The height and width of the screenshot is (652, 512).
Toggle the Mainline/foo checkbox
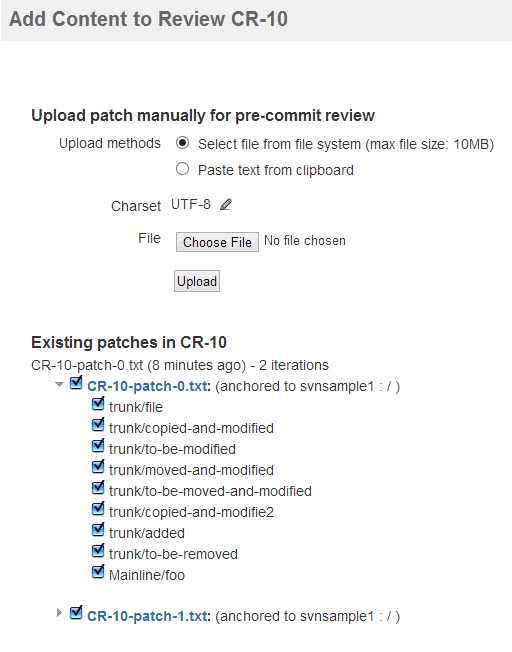[x=98, y=572]
